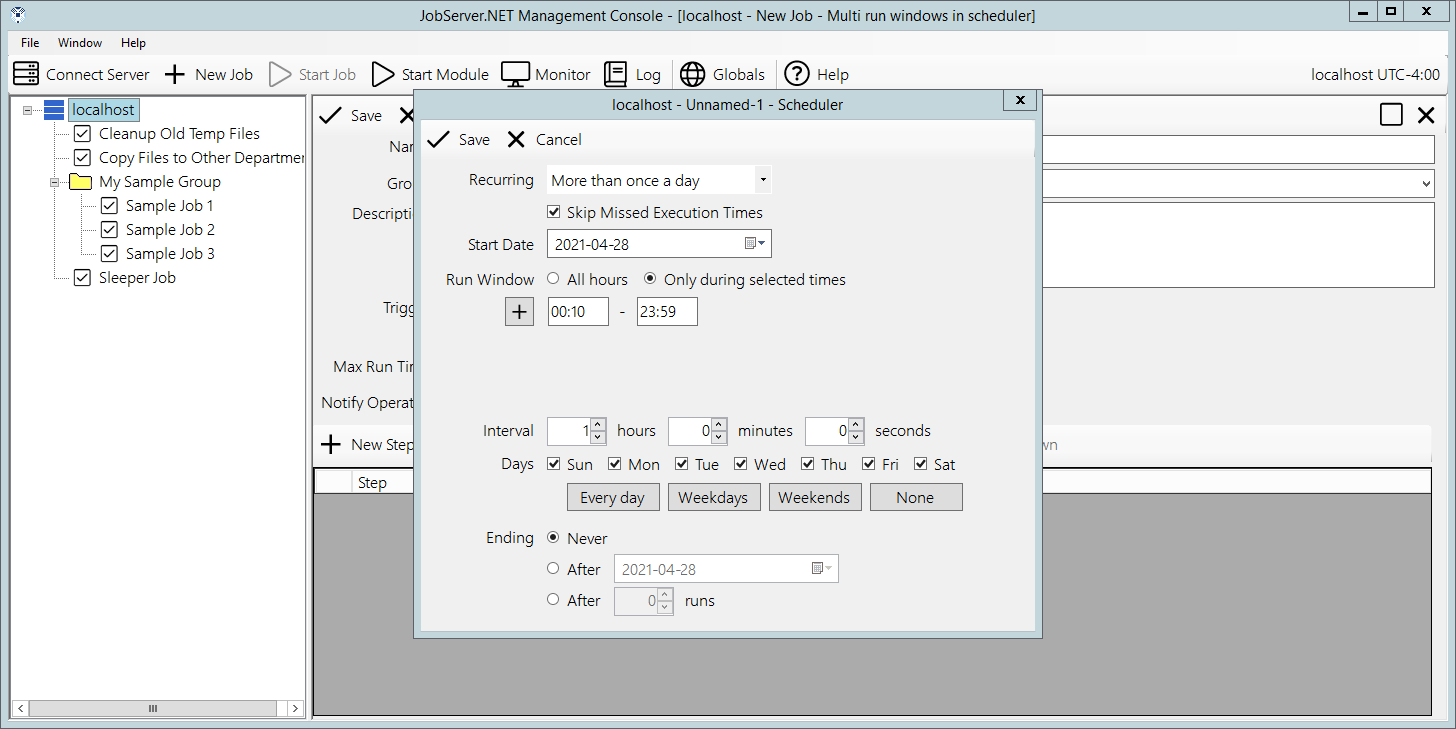Add a run window with the plus icon
The height and width of the screenshot is (729, 1456).
(x=519, y=311)
